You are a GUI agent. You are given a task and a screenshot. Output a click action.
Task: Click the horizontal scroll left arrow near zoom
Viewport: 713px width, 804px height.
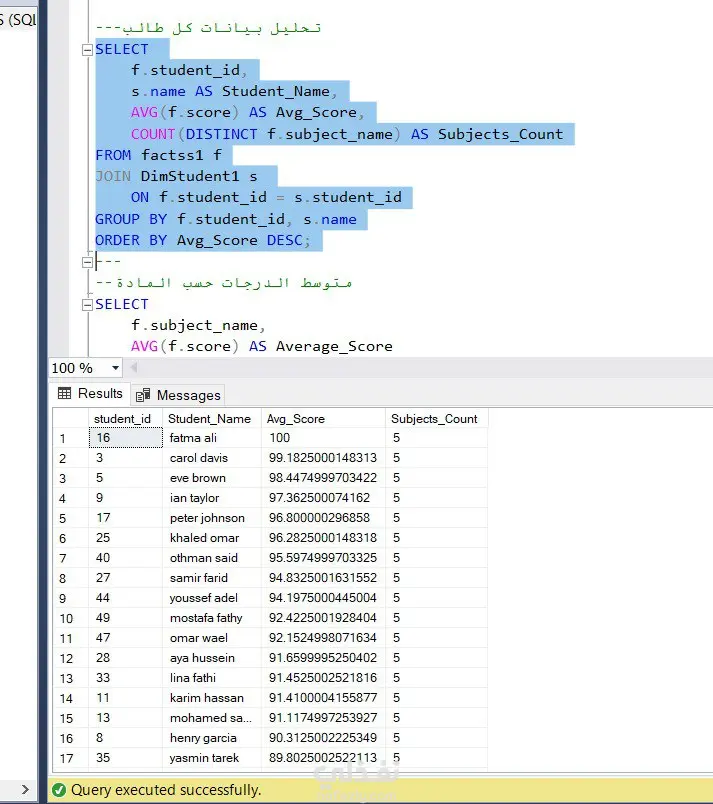coord(134,367)
